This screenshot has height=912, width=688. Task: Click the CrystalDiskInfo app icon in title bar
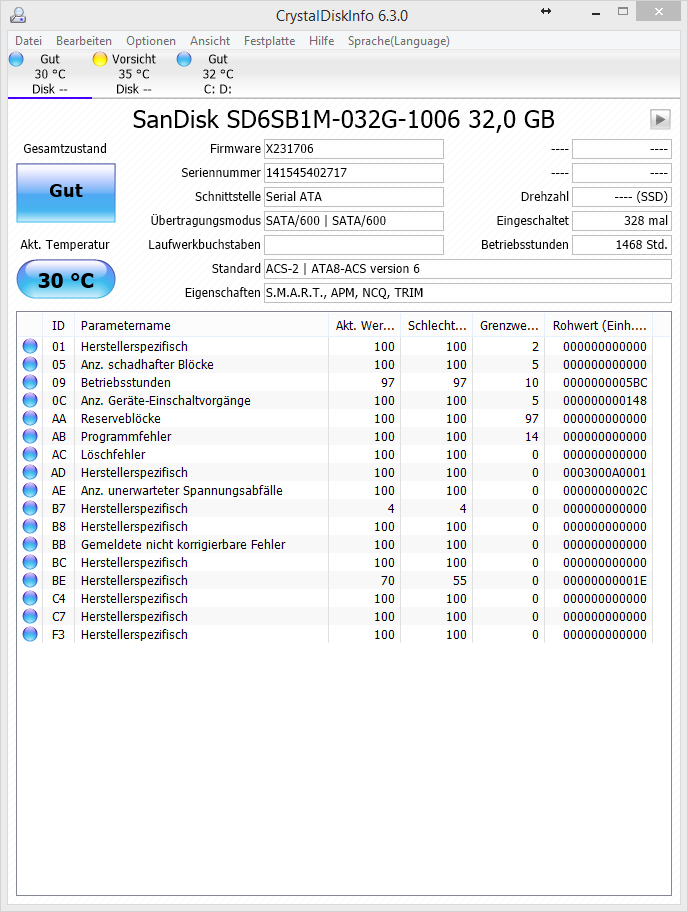18,15
